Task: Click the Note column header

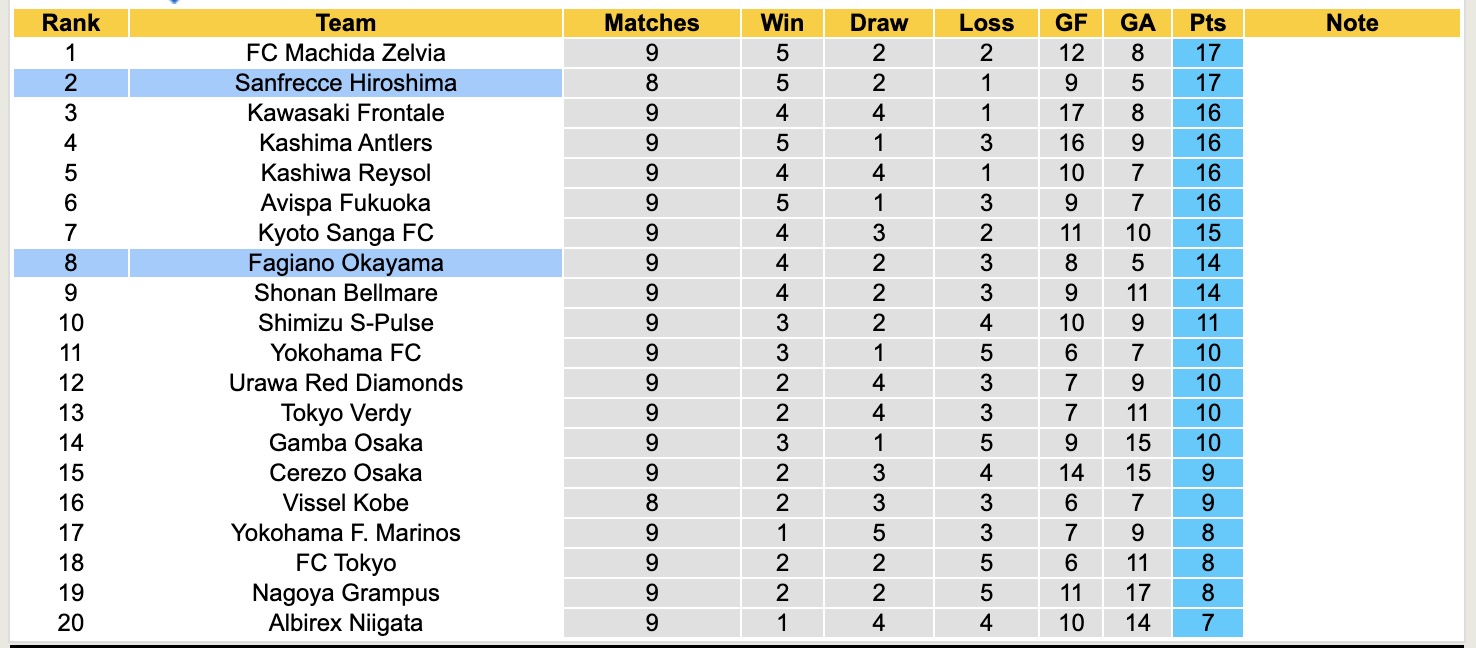Action: click(x=1352, y=23)
